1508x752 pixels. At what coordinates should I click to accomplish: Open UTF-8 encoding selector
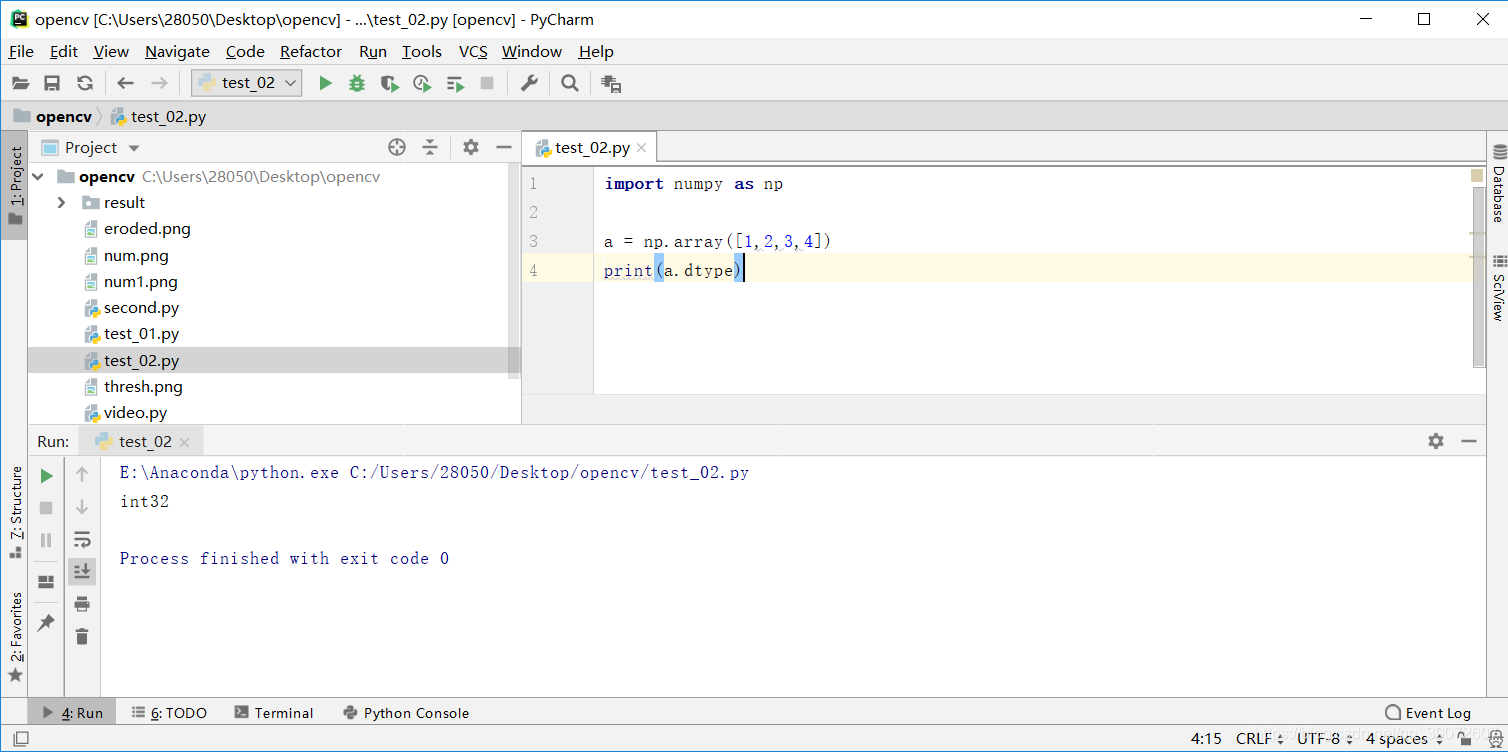[1324, 739]
